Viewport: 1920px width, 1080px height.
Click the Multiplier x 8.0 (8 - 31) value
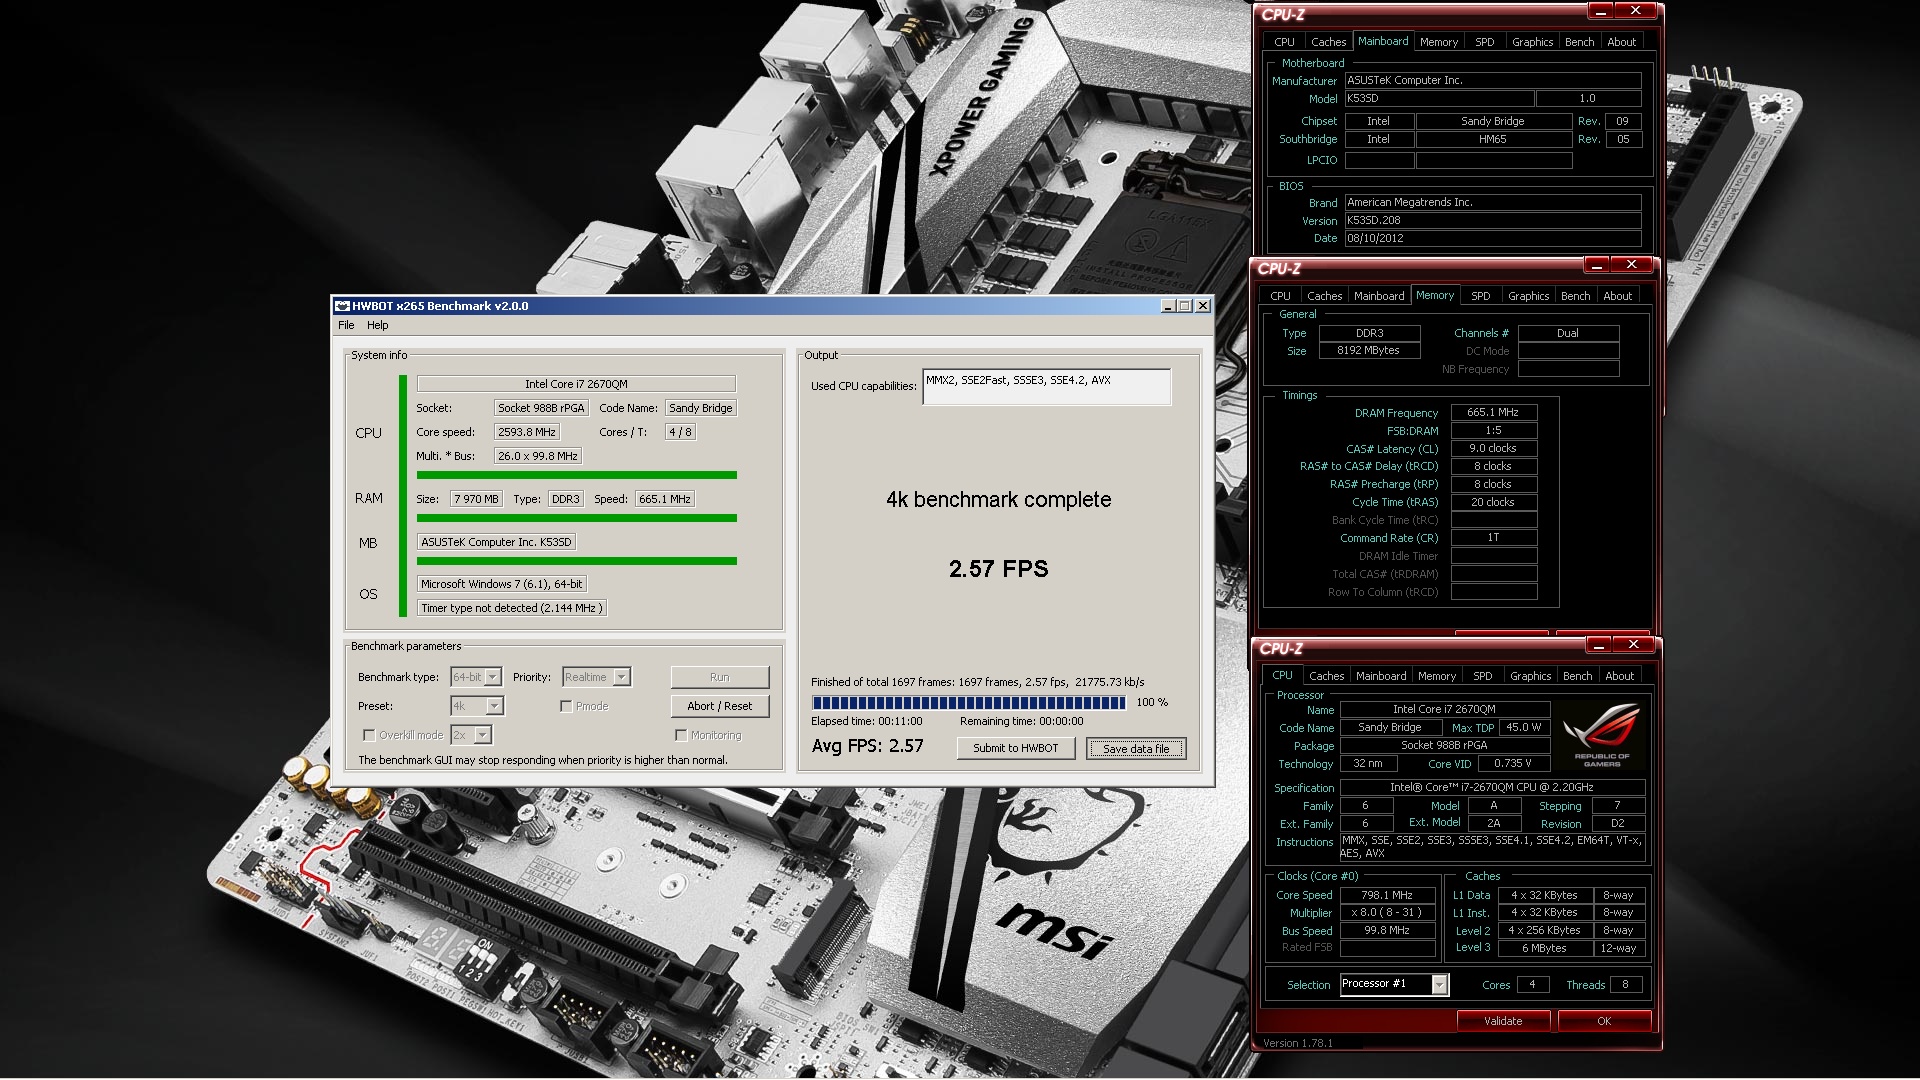pos(1387,912)
